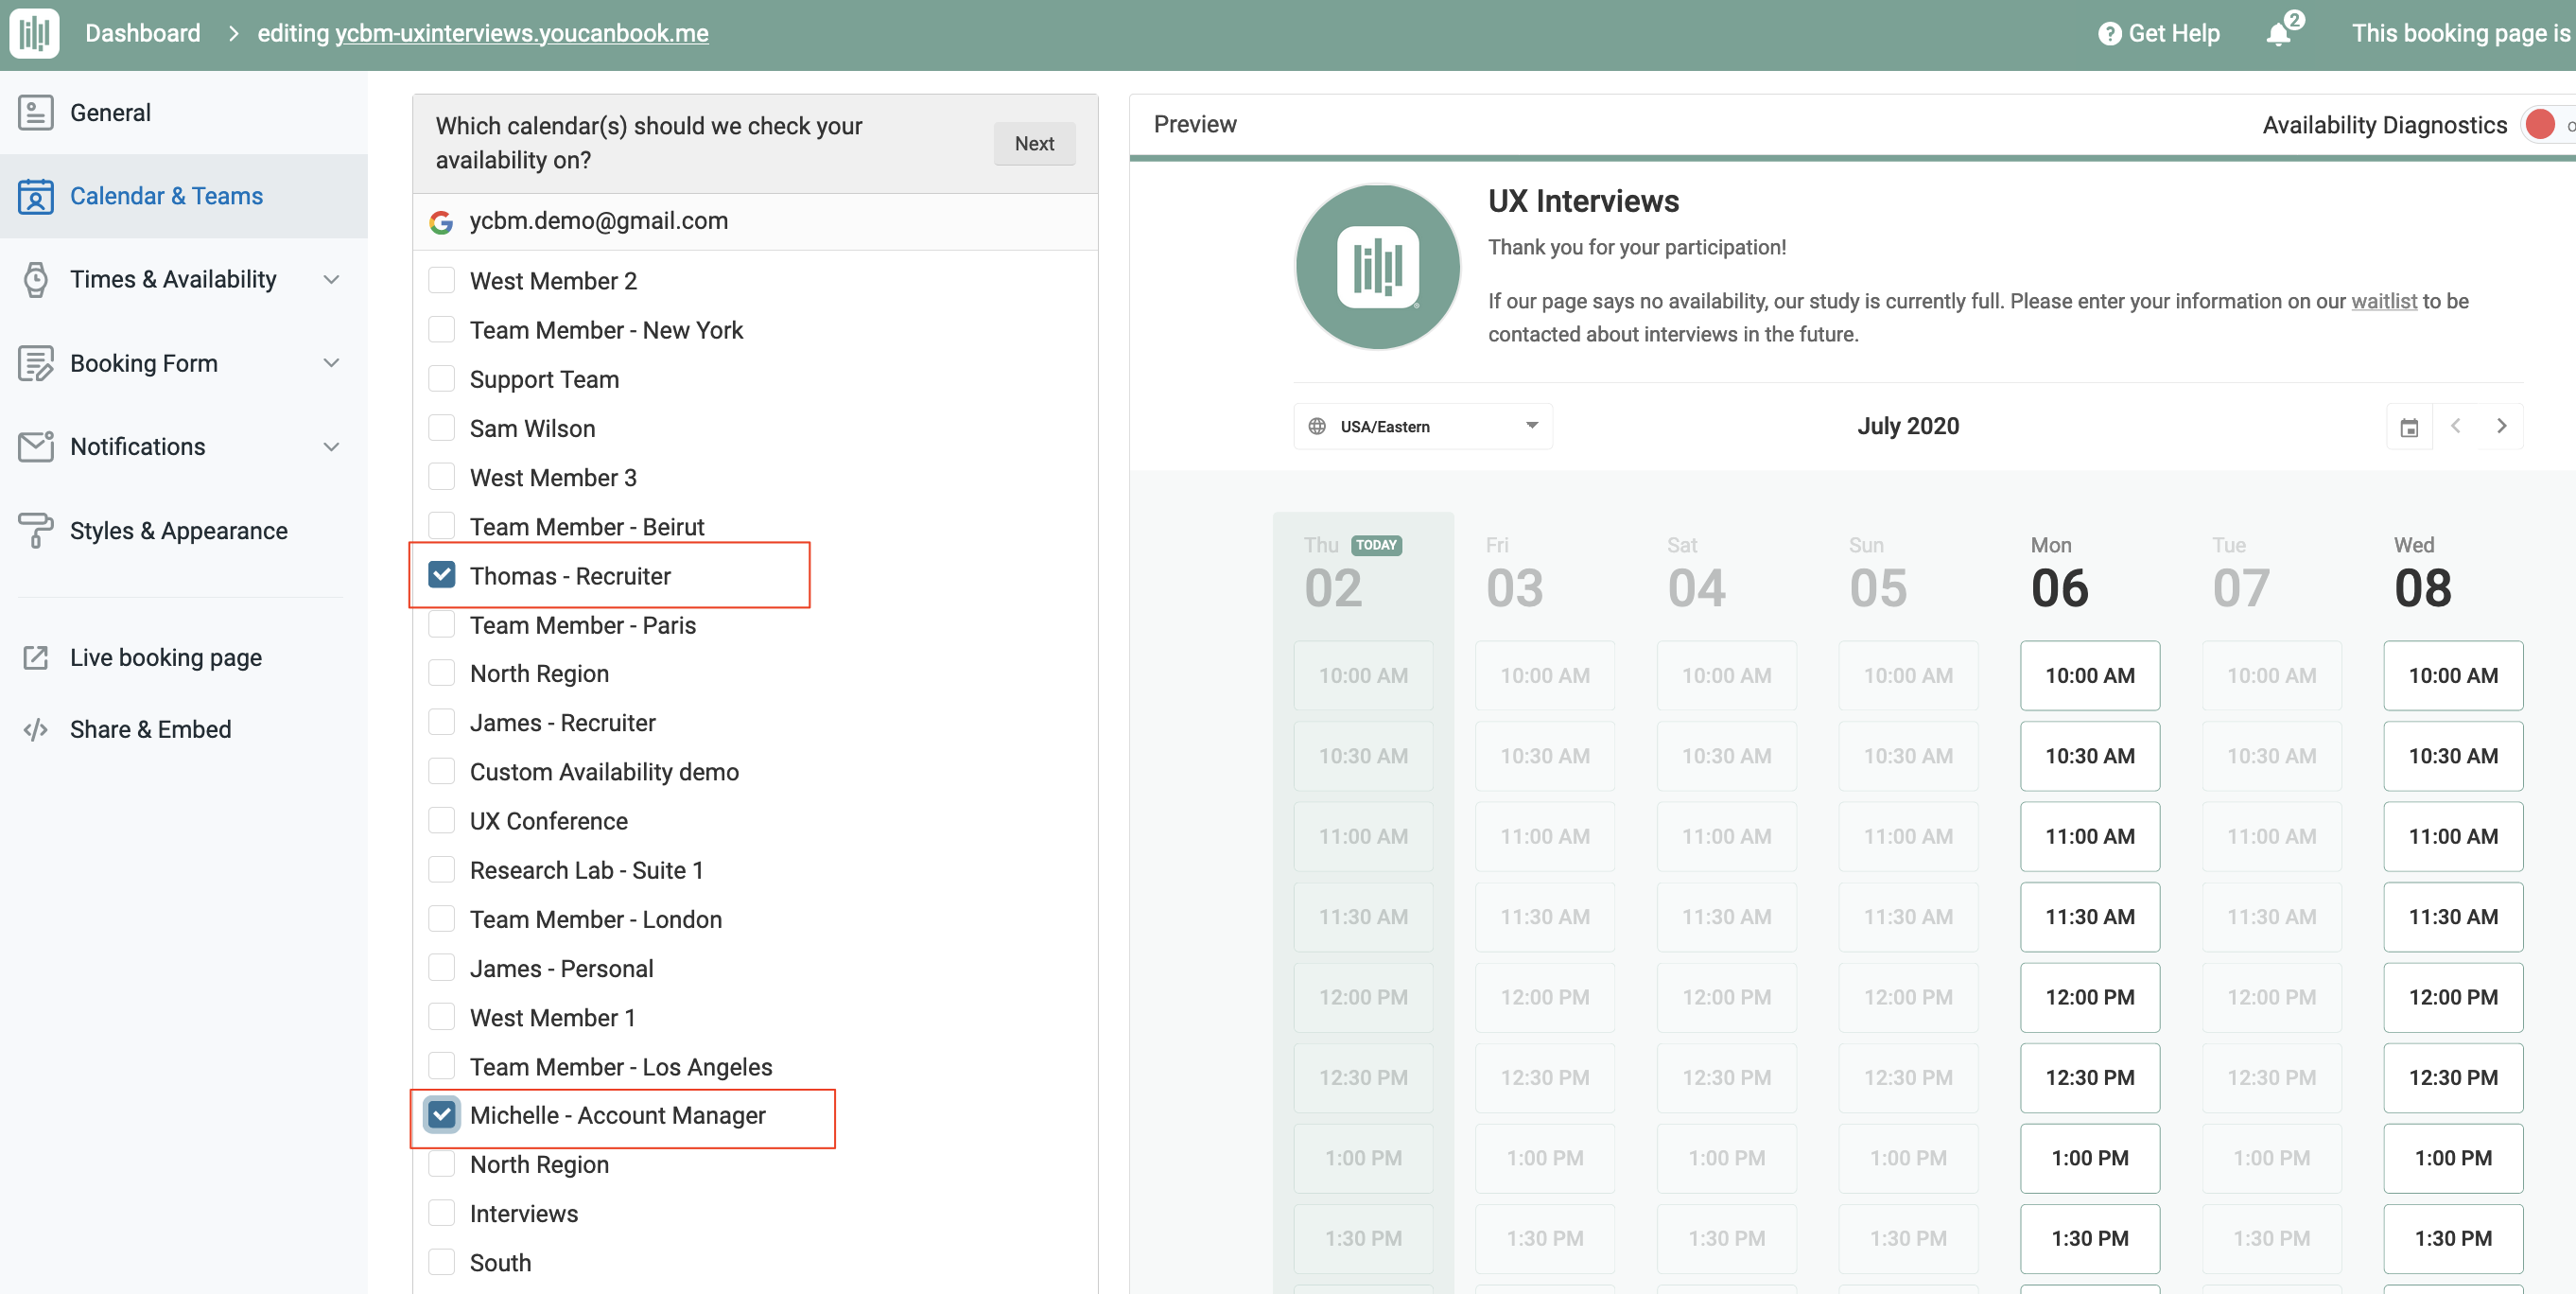The image size is (2576, 1294).
Task: Toggle the Availability Diagnostics switch
Action: tap(2547, 125)
